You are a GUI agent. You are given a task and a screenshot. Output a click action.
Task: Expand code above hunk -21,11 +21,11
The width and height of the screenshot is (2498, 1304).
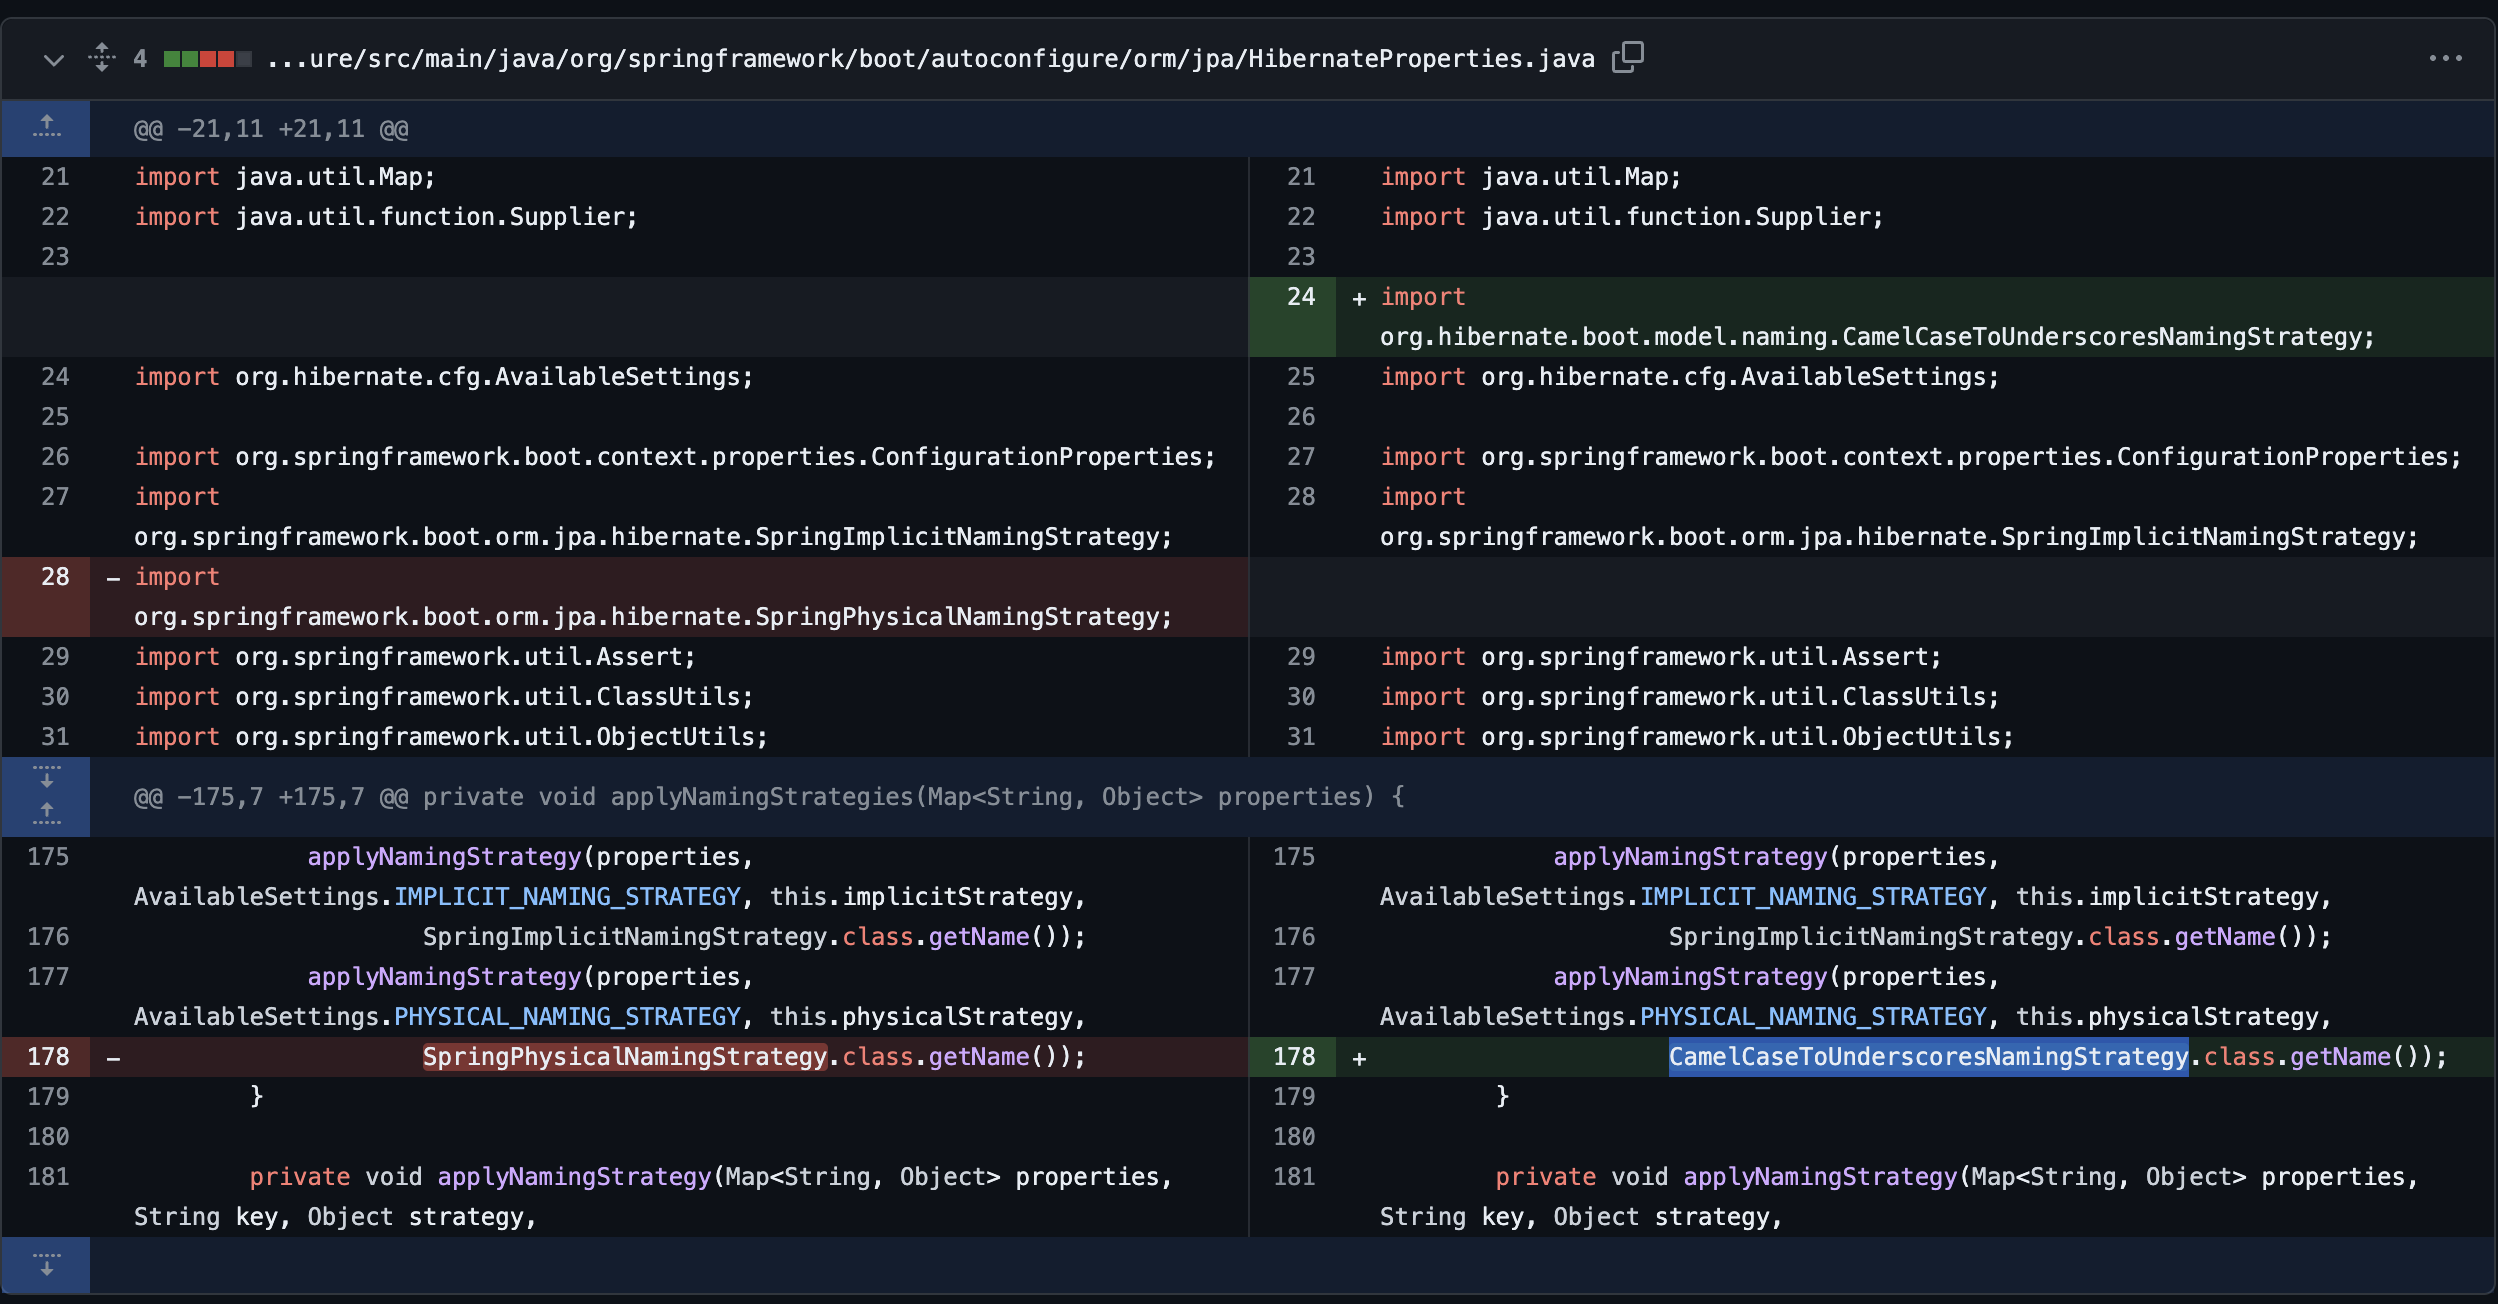point(46,128)
